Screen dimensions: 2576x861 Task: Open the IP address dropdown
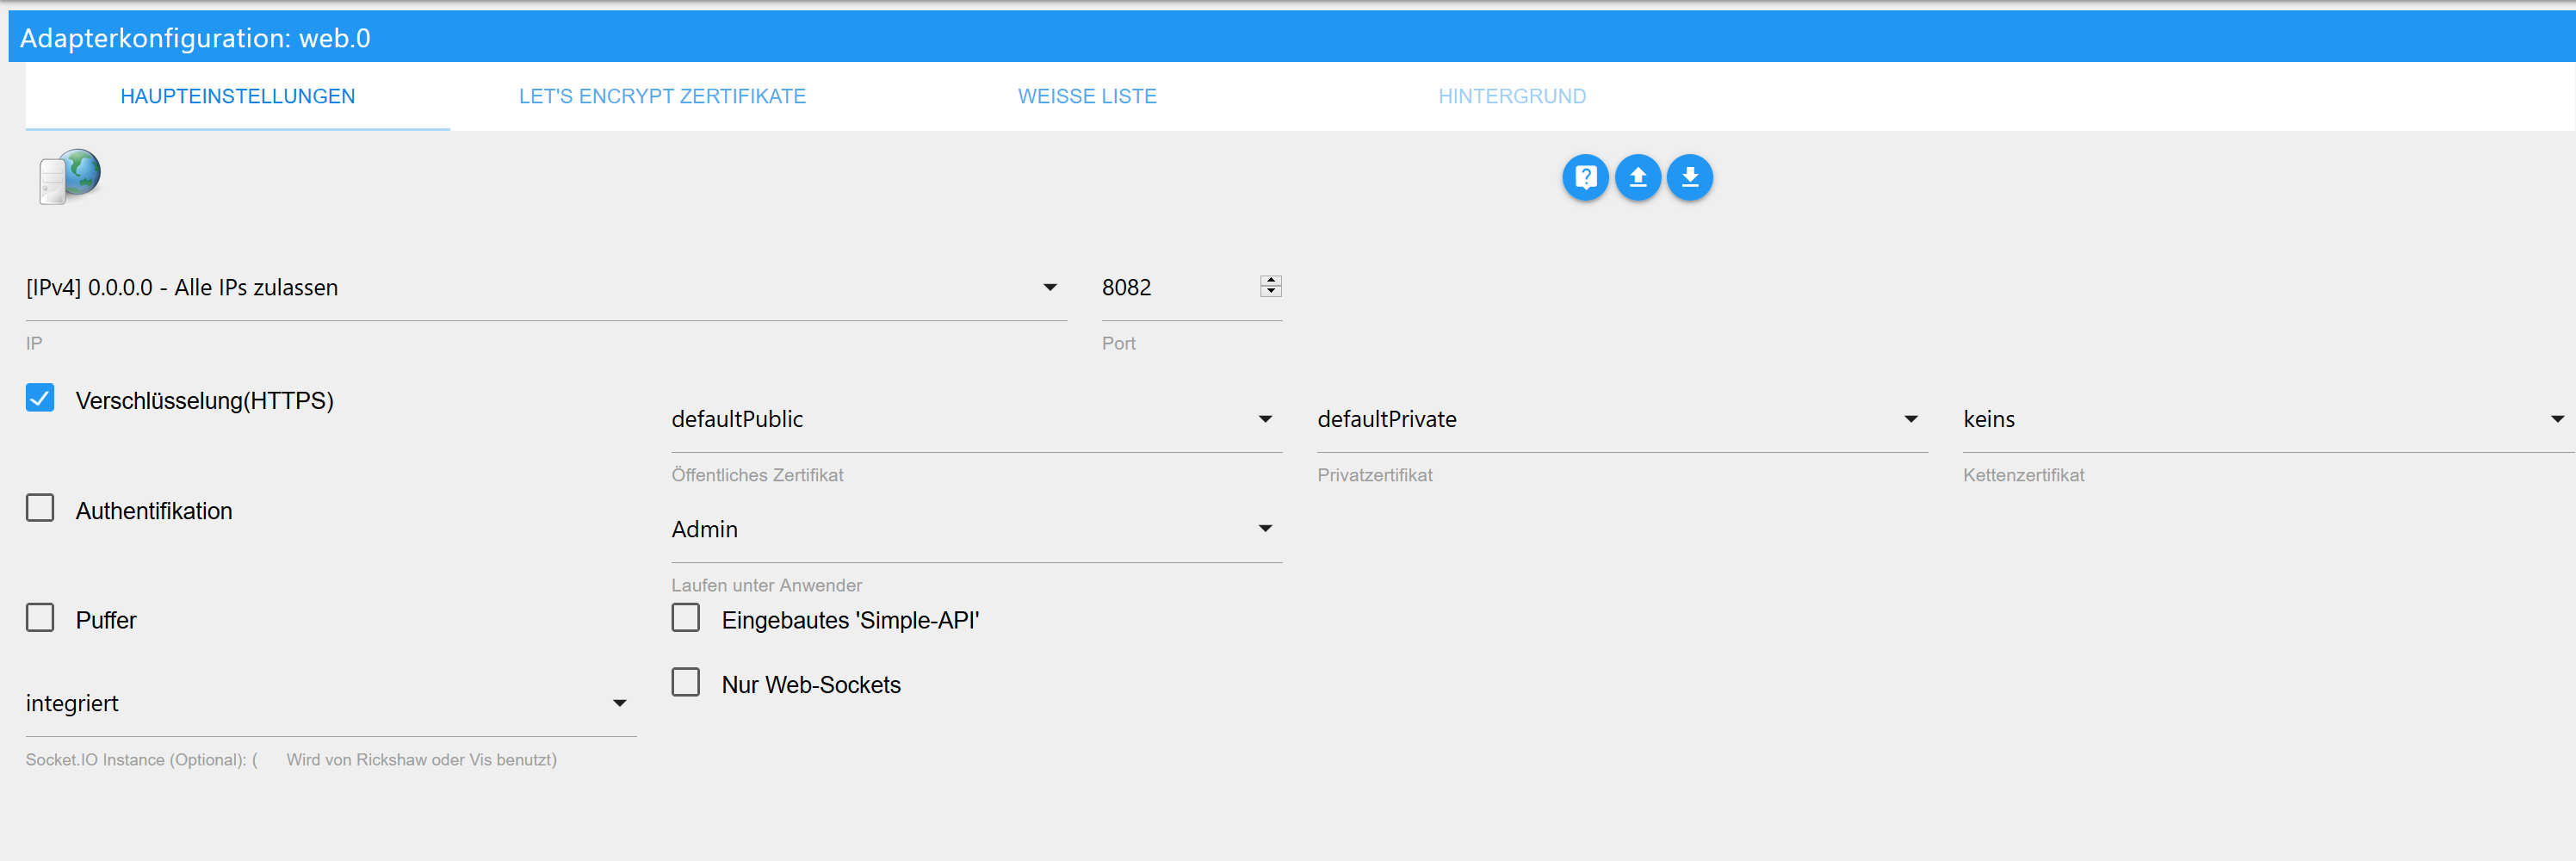point(546,288)
